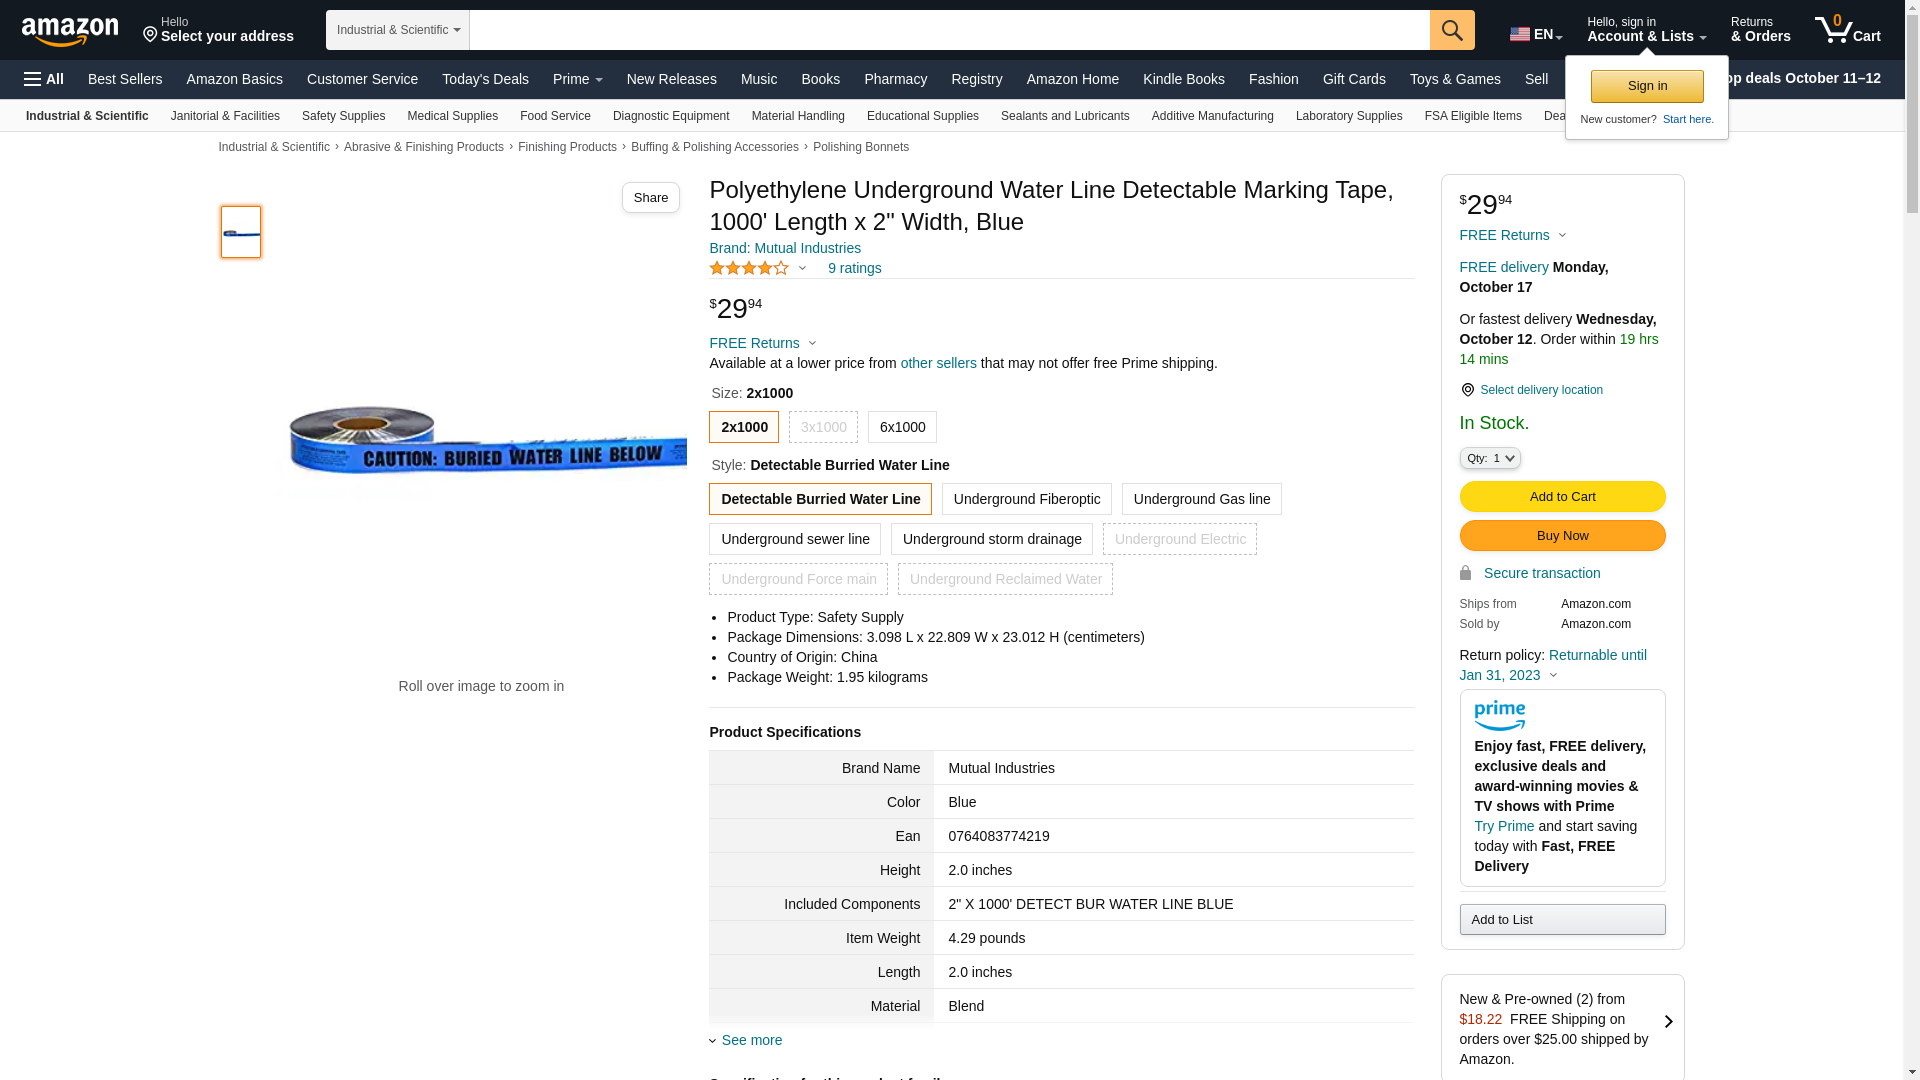This screenshot has width=1920, height=1080.
Task: Click the location pin delivery icon
Action: pyautogui.click(x=1467, y=390)
